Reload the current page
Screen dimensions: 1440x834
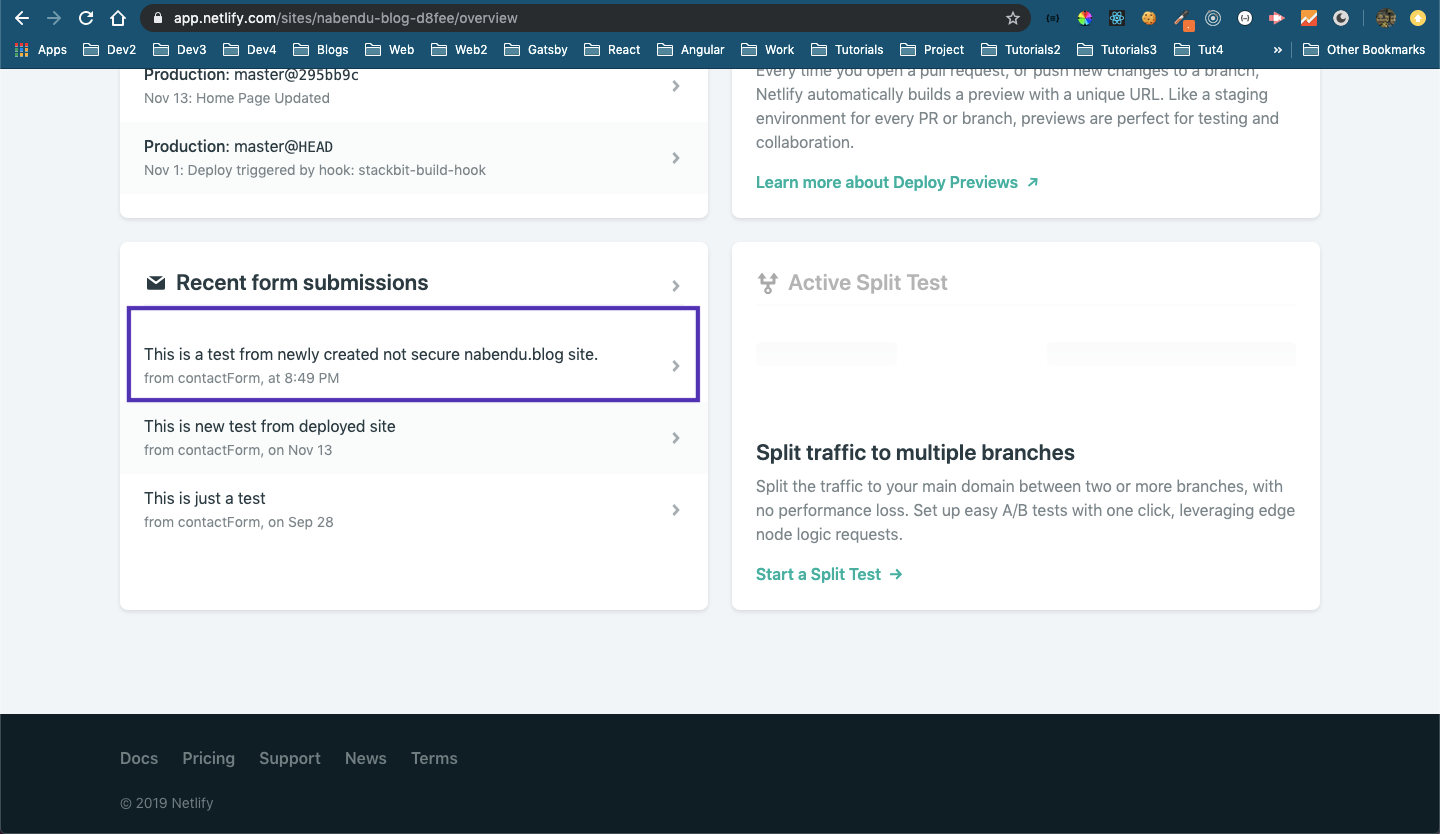pos(86,18)
